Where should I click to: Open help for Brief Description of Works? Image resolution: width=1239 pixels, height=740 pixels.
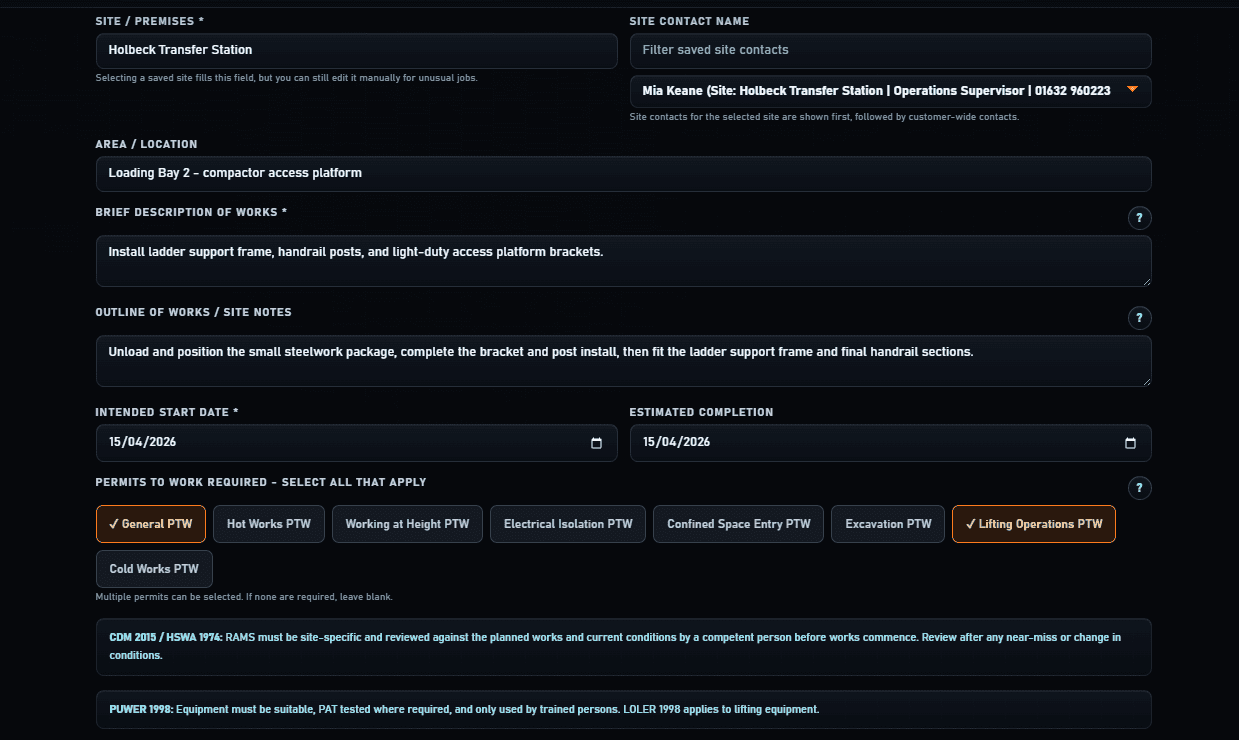[x=1139, y=218]
